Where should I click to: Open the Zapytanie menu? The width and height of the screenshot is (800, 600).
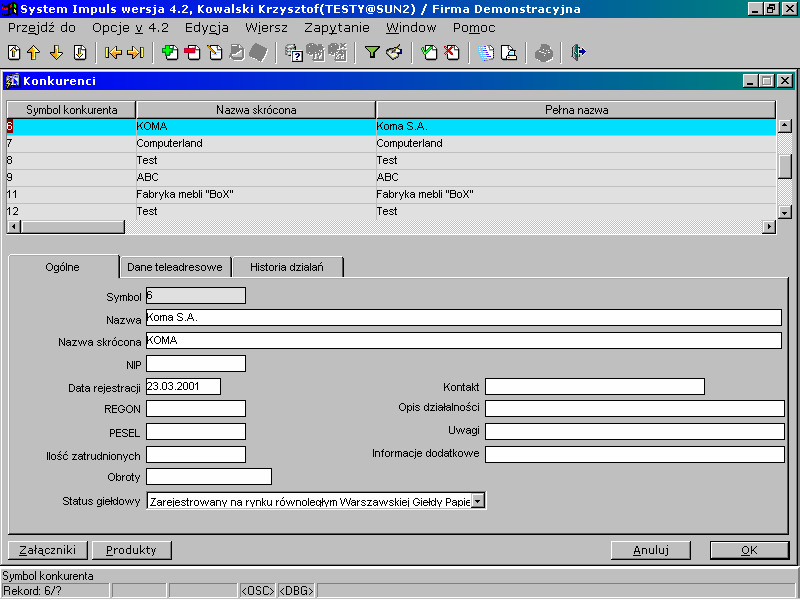pyautogui.click(x=337, y=28)
